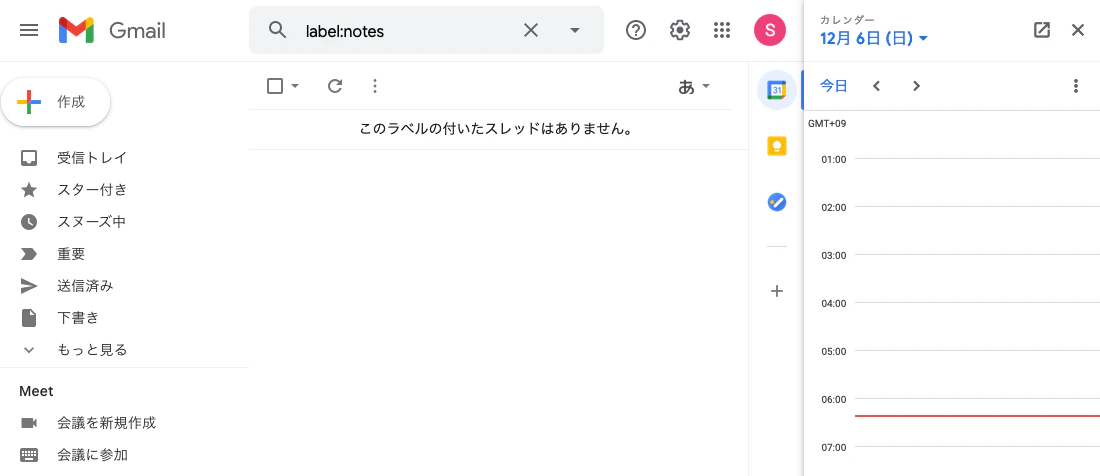Click the star icon in sidebar
The width and height of the screenshot is (1100, 476).
tap(29, 189)
